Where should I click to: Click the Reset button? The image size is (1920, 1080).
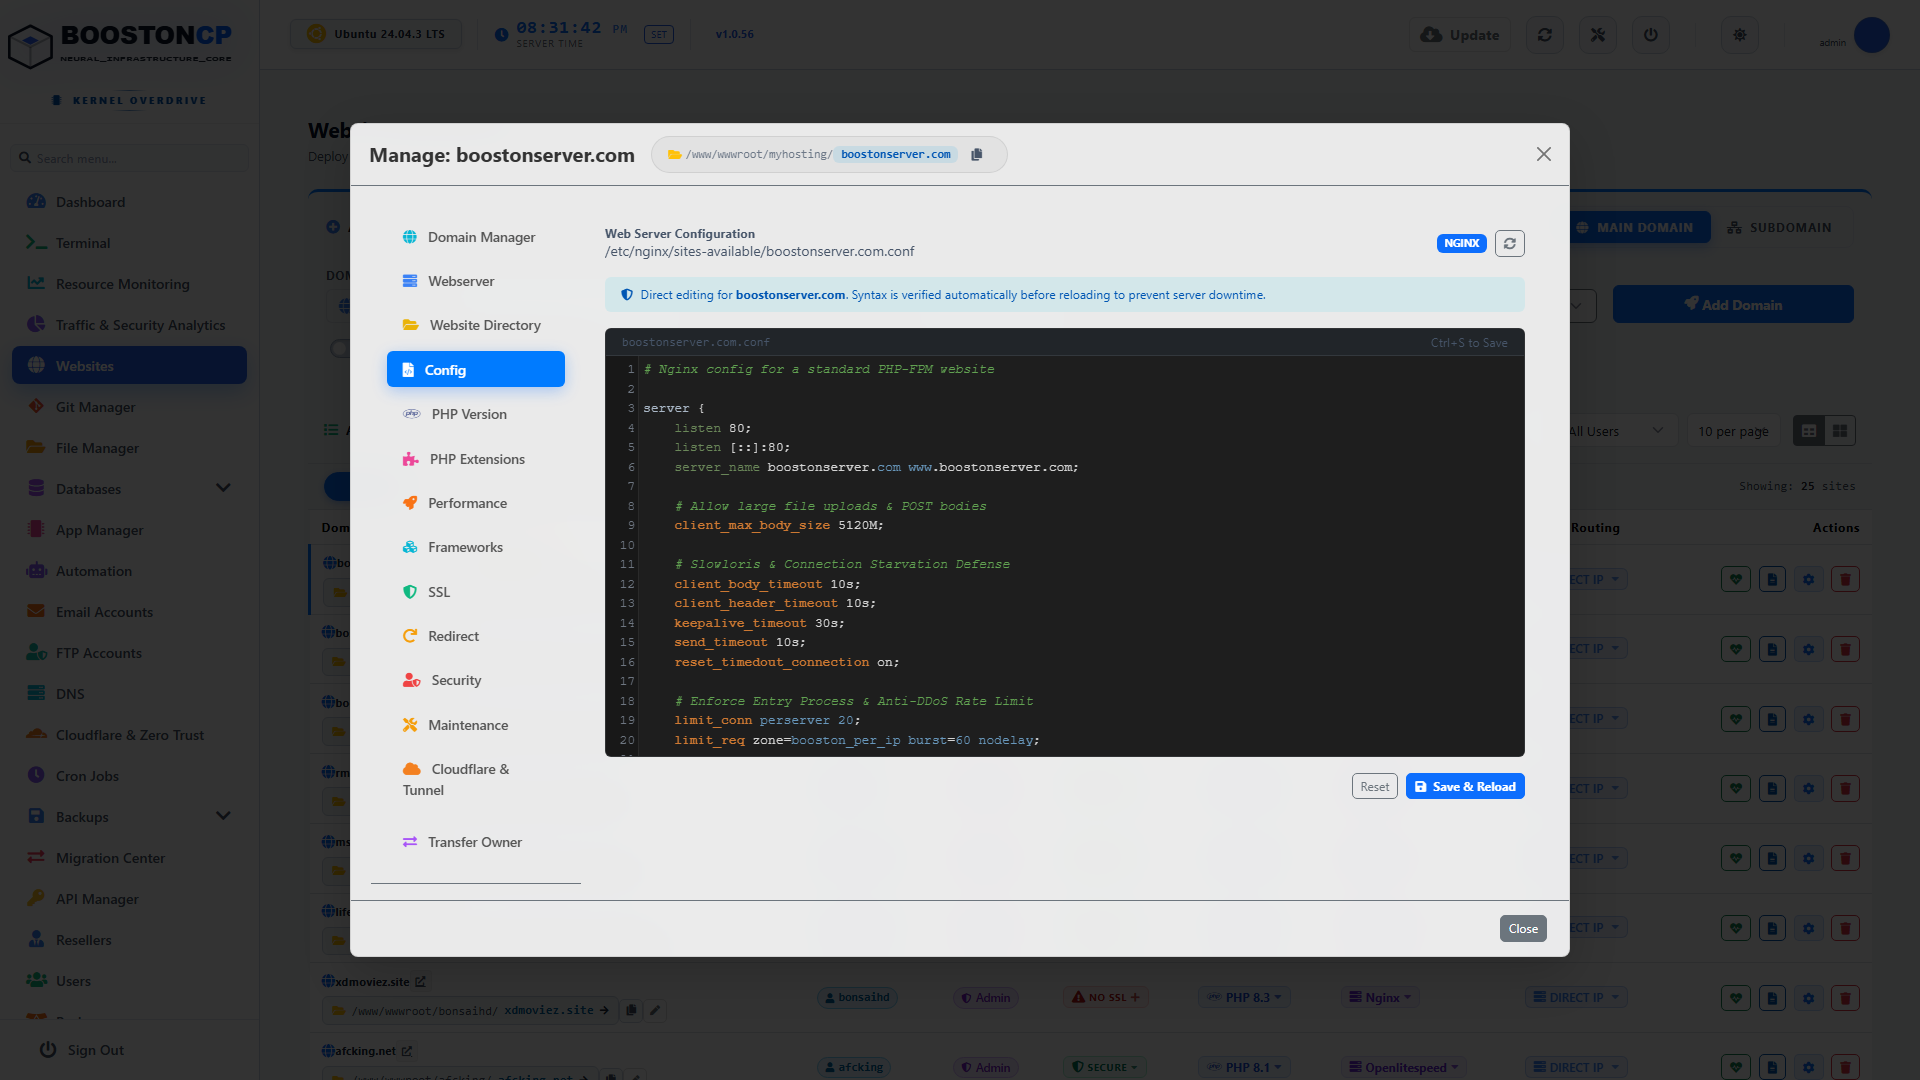[x=1375, y=787]
